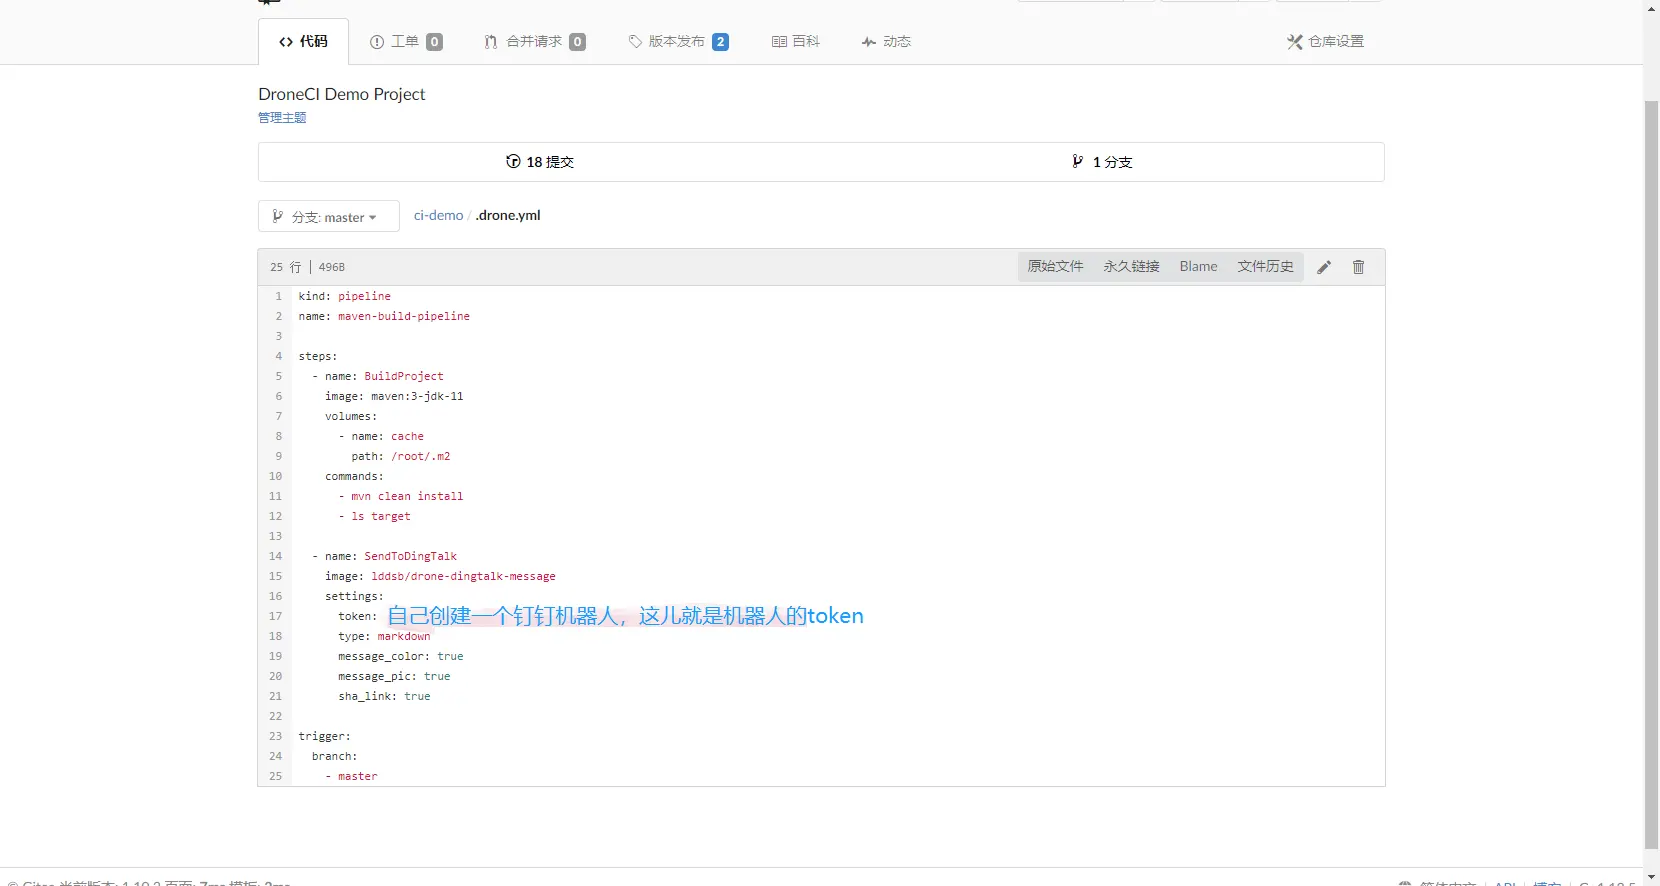Click the 'type: markdown' line

point(384,636)
